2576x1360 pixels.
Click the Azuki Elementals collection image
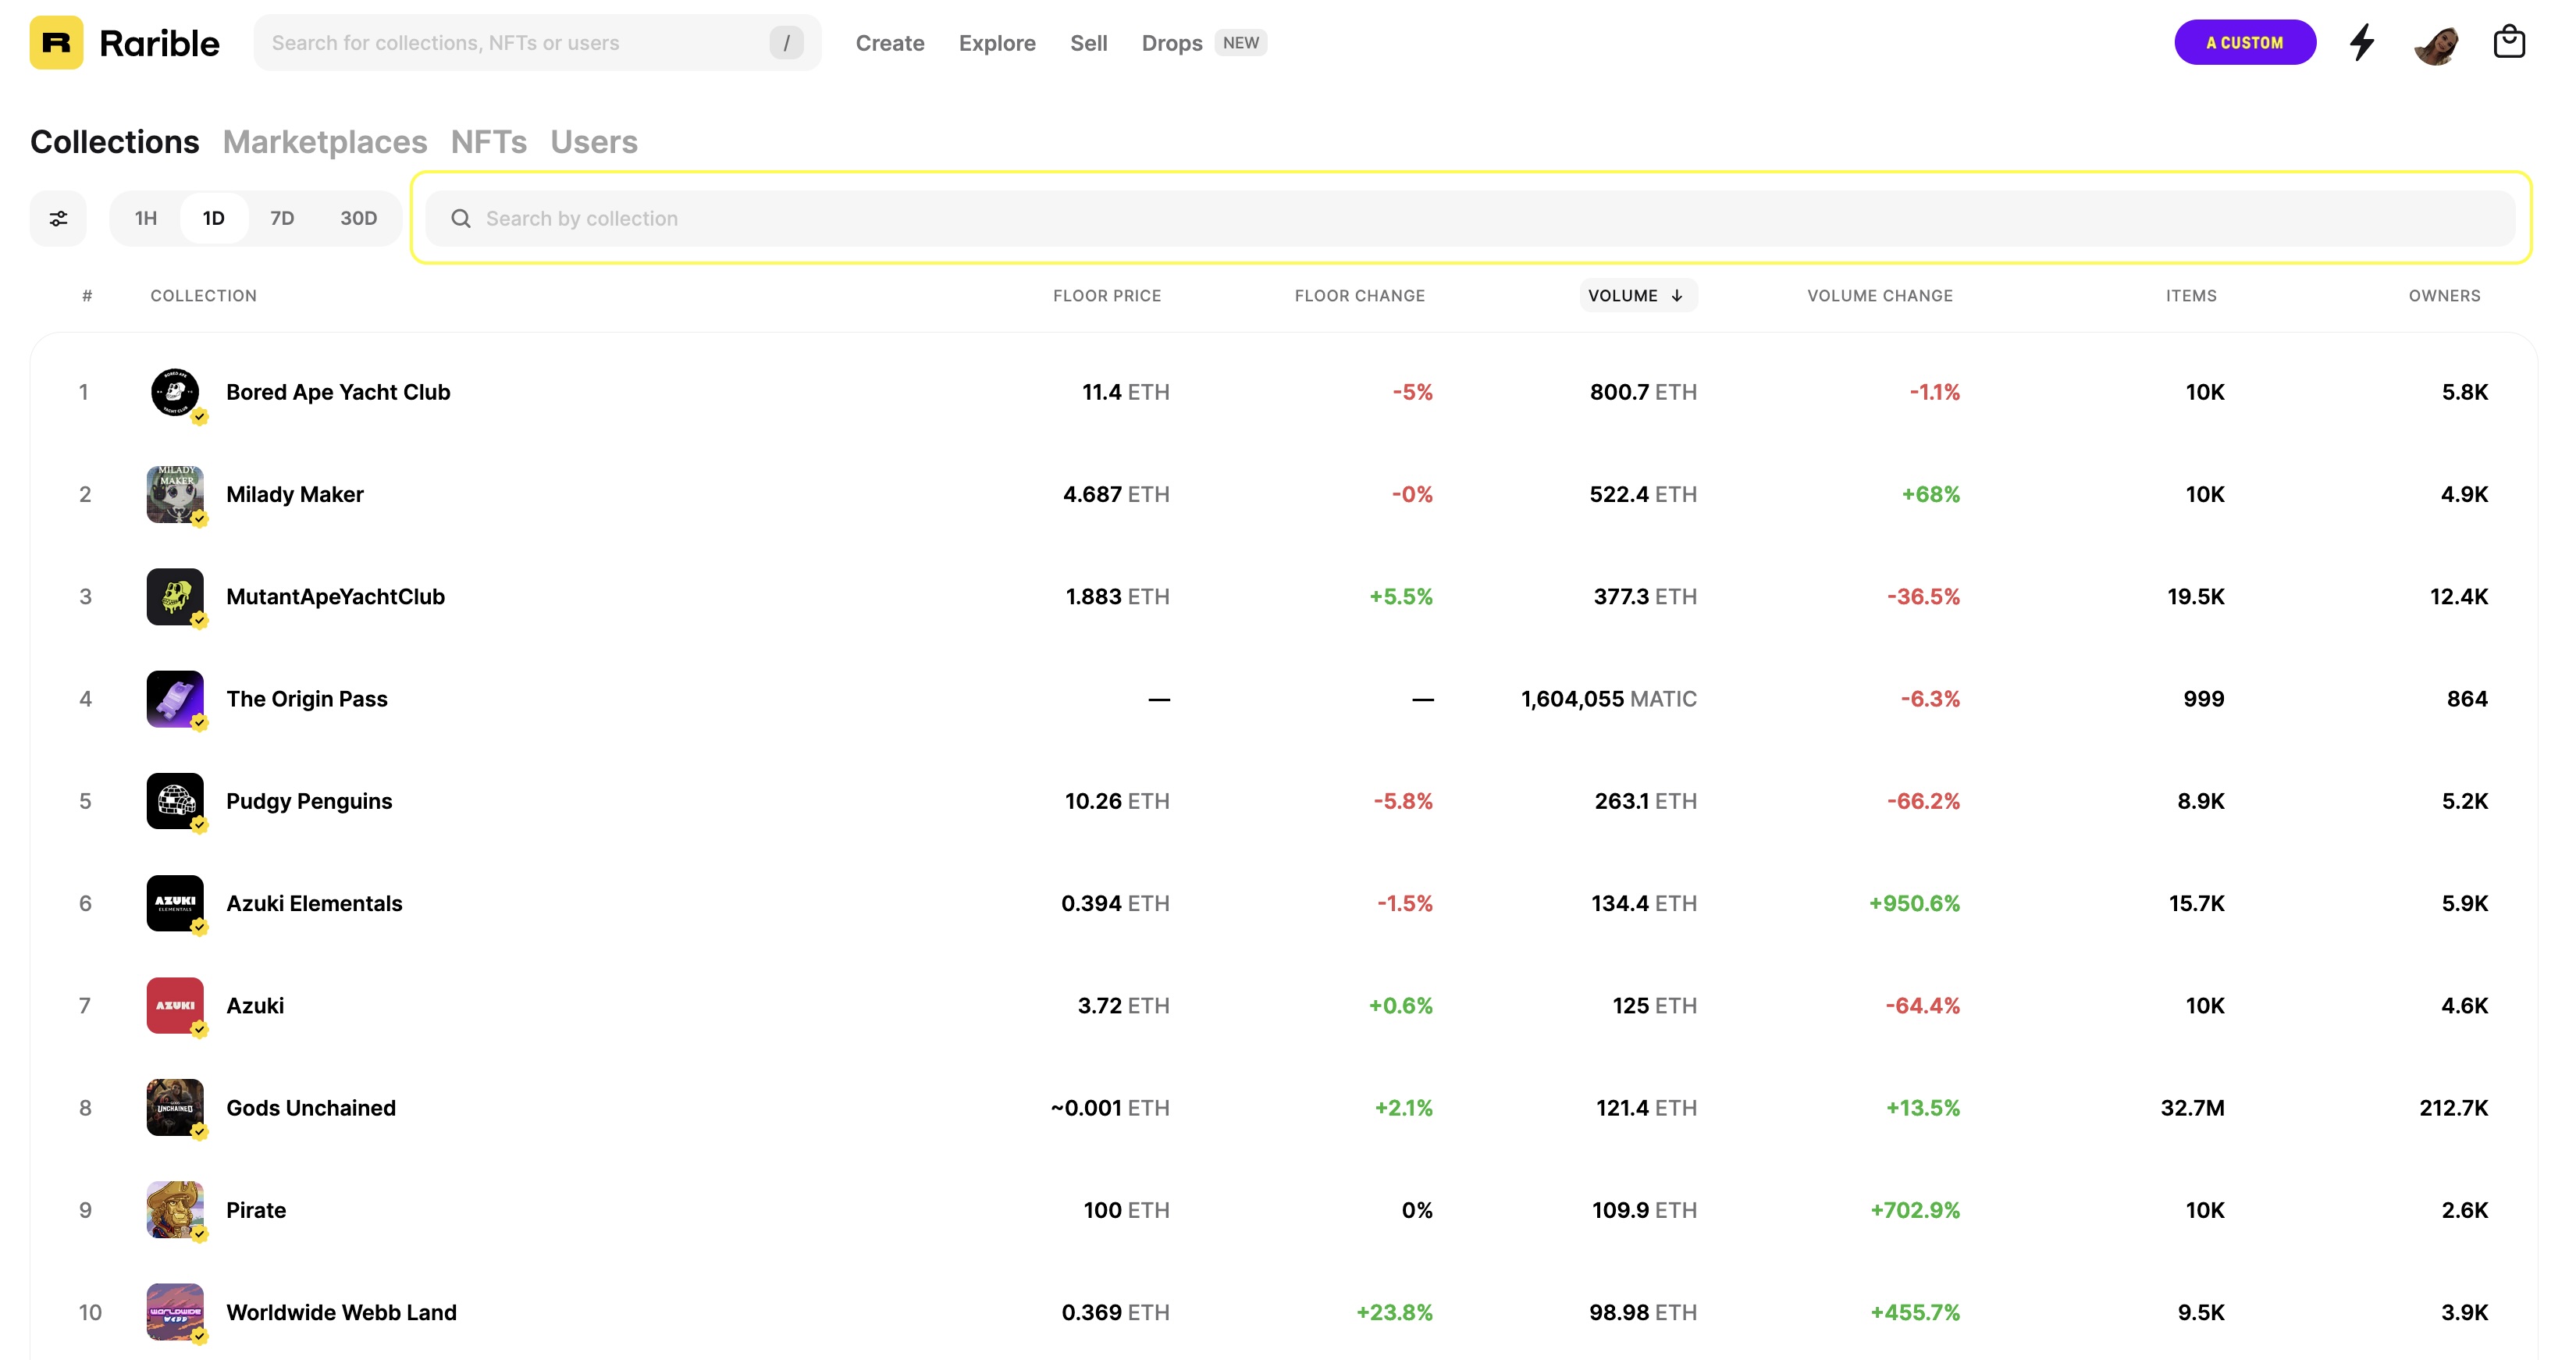[x=175, y=903]
